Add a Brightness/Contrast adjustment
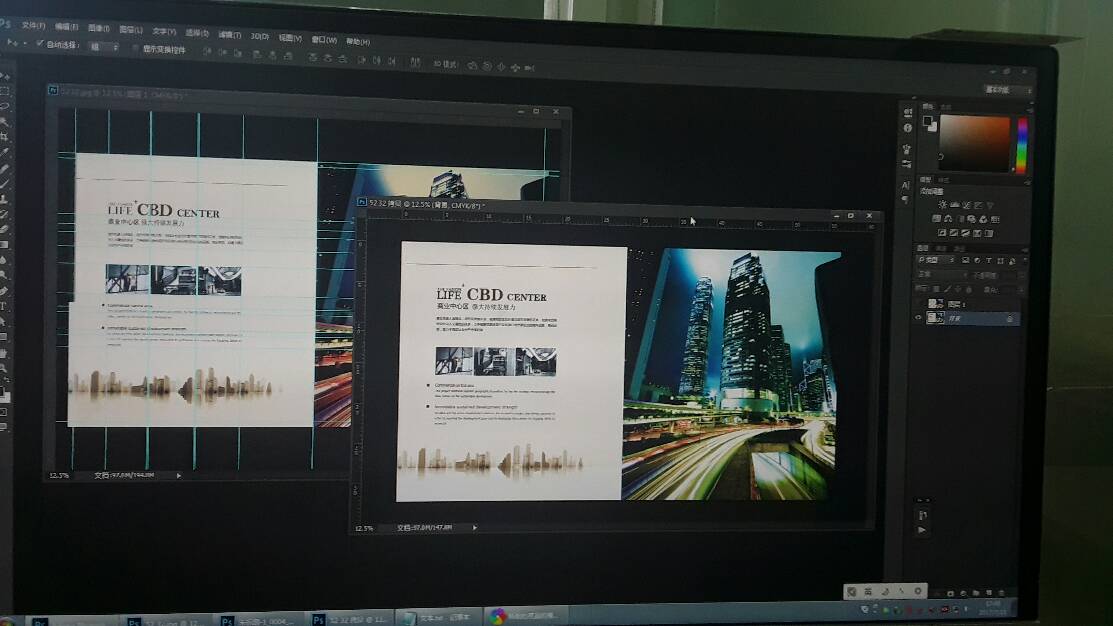The image size is (1113, 626). click(x=942, y=204)
